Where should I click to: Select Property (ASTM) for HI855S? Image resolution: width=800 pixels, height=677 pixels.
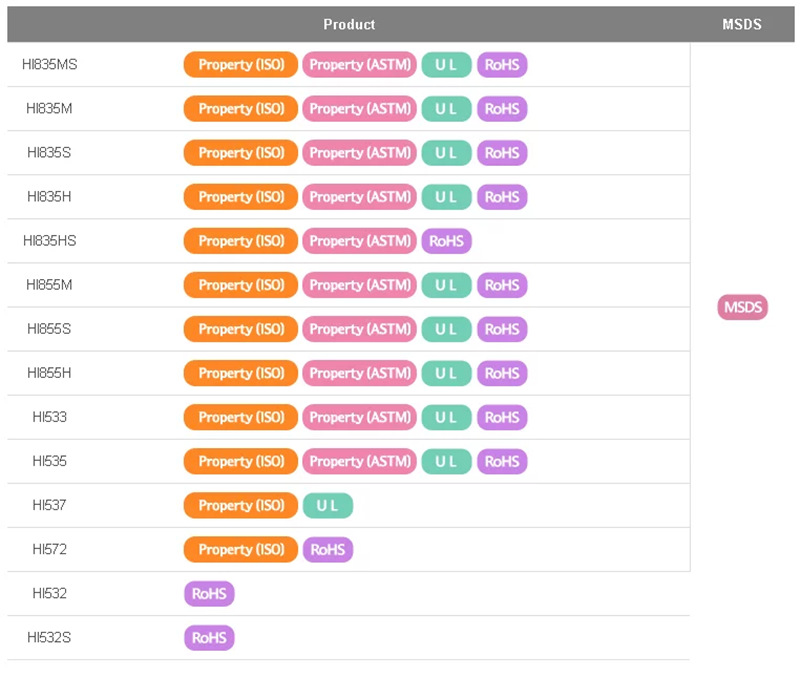(359, 329)
